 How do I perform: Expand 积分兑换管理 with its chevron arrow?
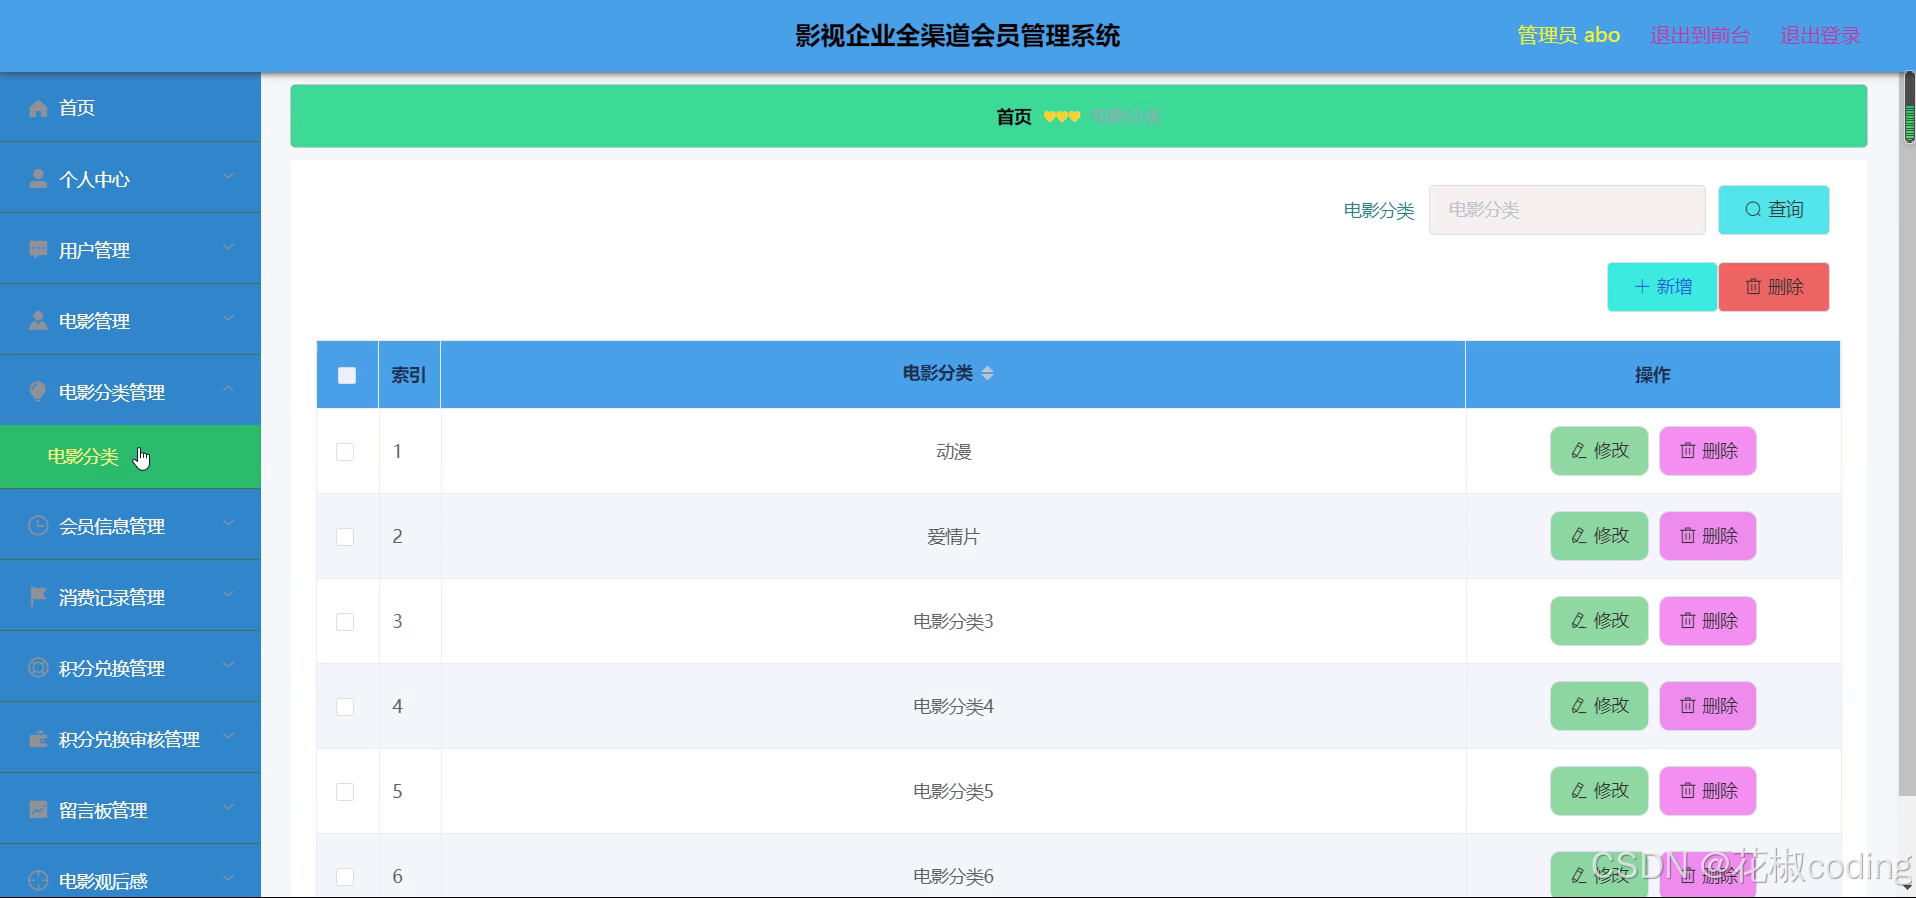(x=228, y=665)
